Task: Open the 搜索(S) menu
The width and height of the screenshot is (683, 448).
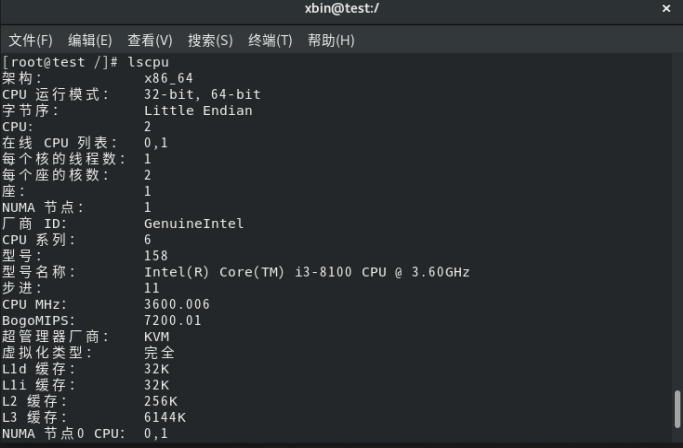Action: (210, 40)
